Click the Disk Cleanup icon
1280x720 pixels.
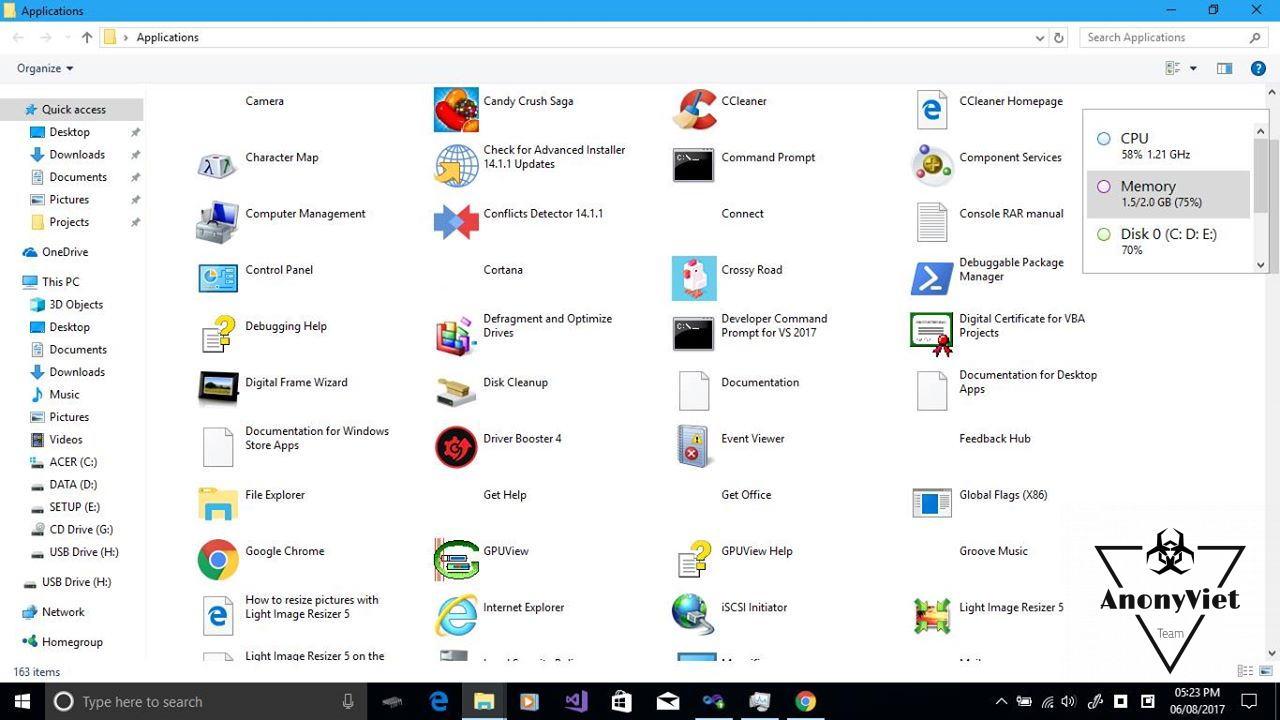pyautogui.click(x=455, y=390)
